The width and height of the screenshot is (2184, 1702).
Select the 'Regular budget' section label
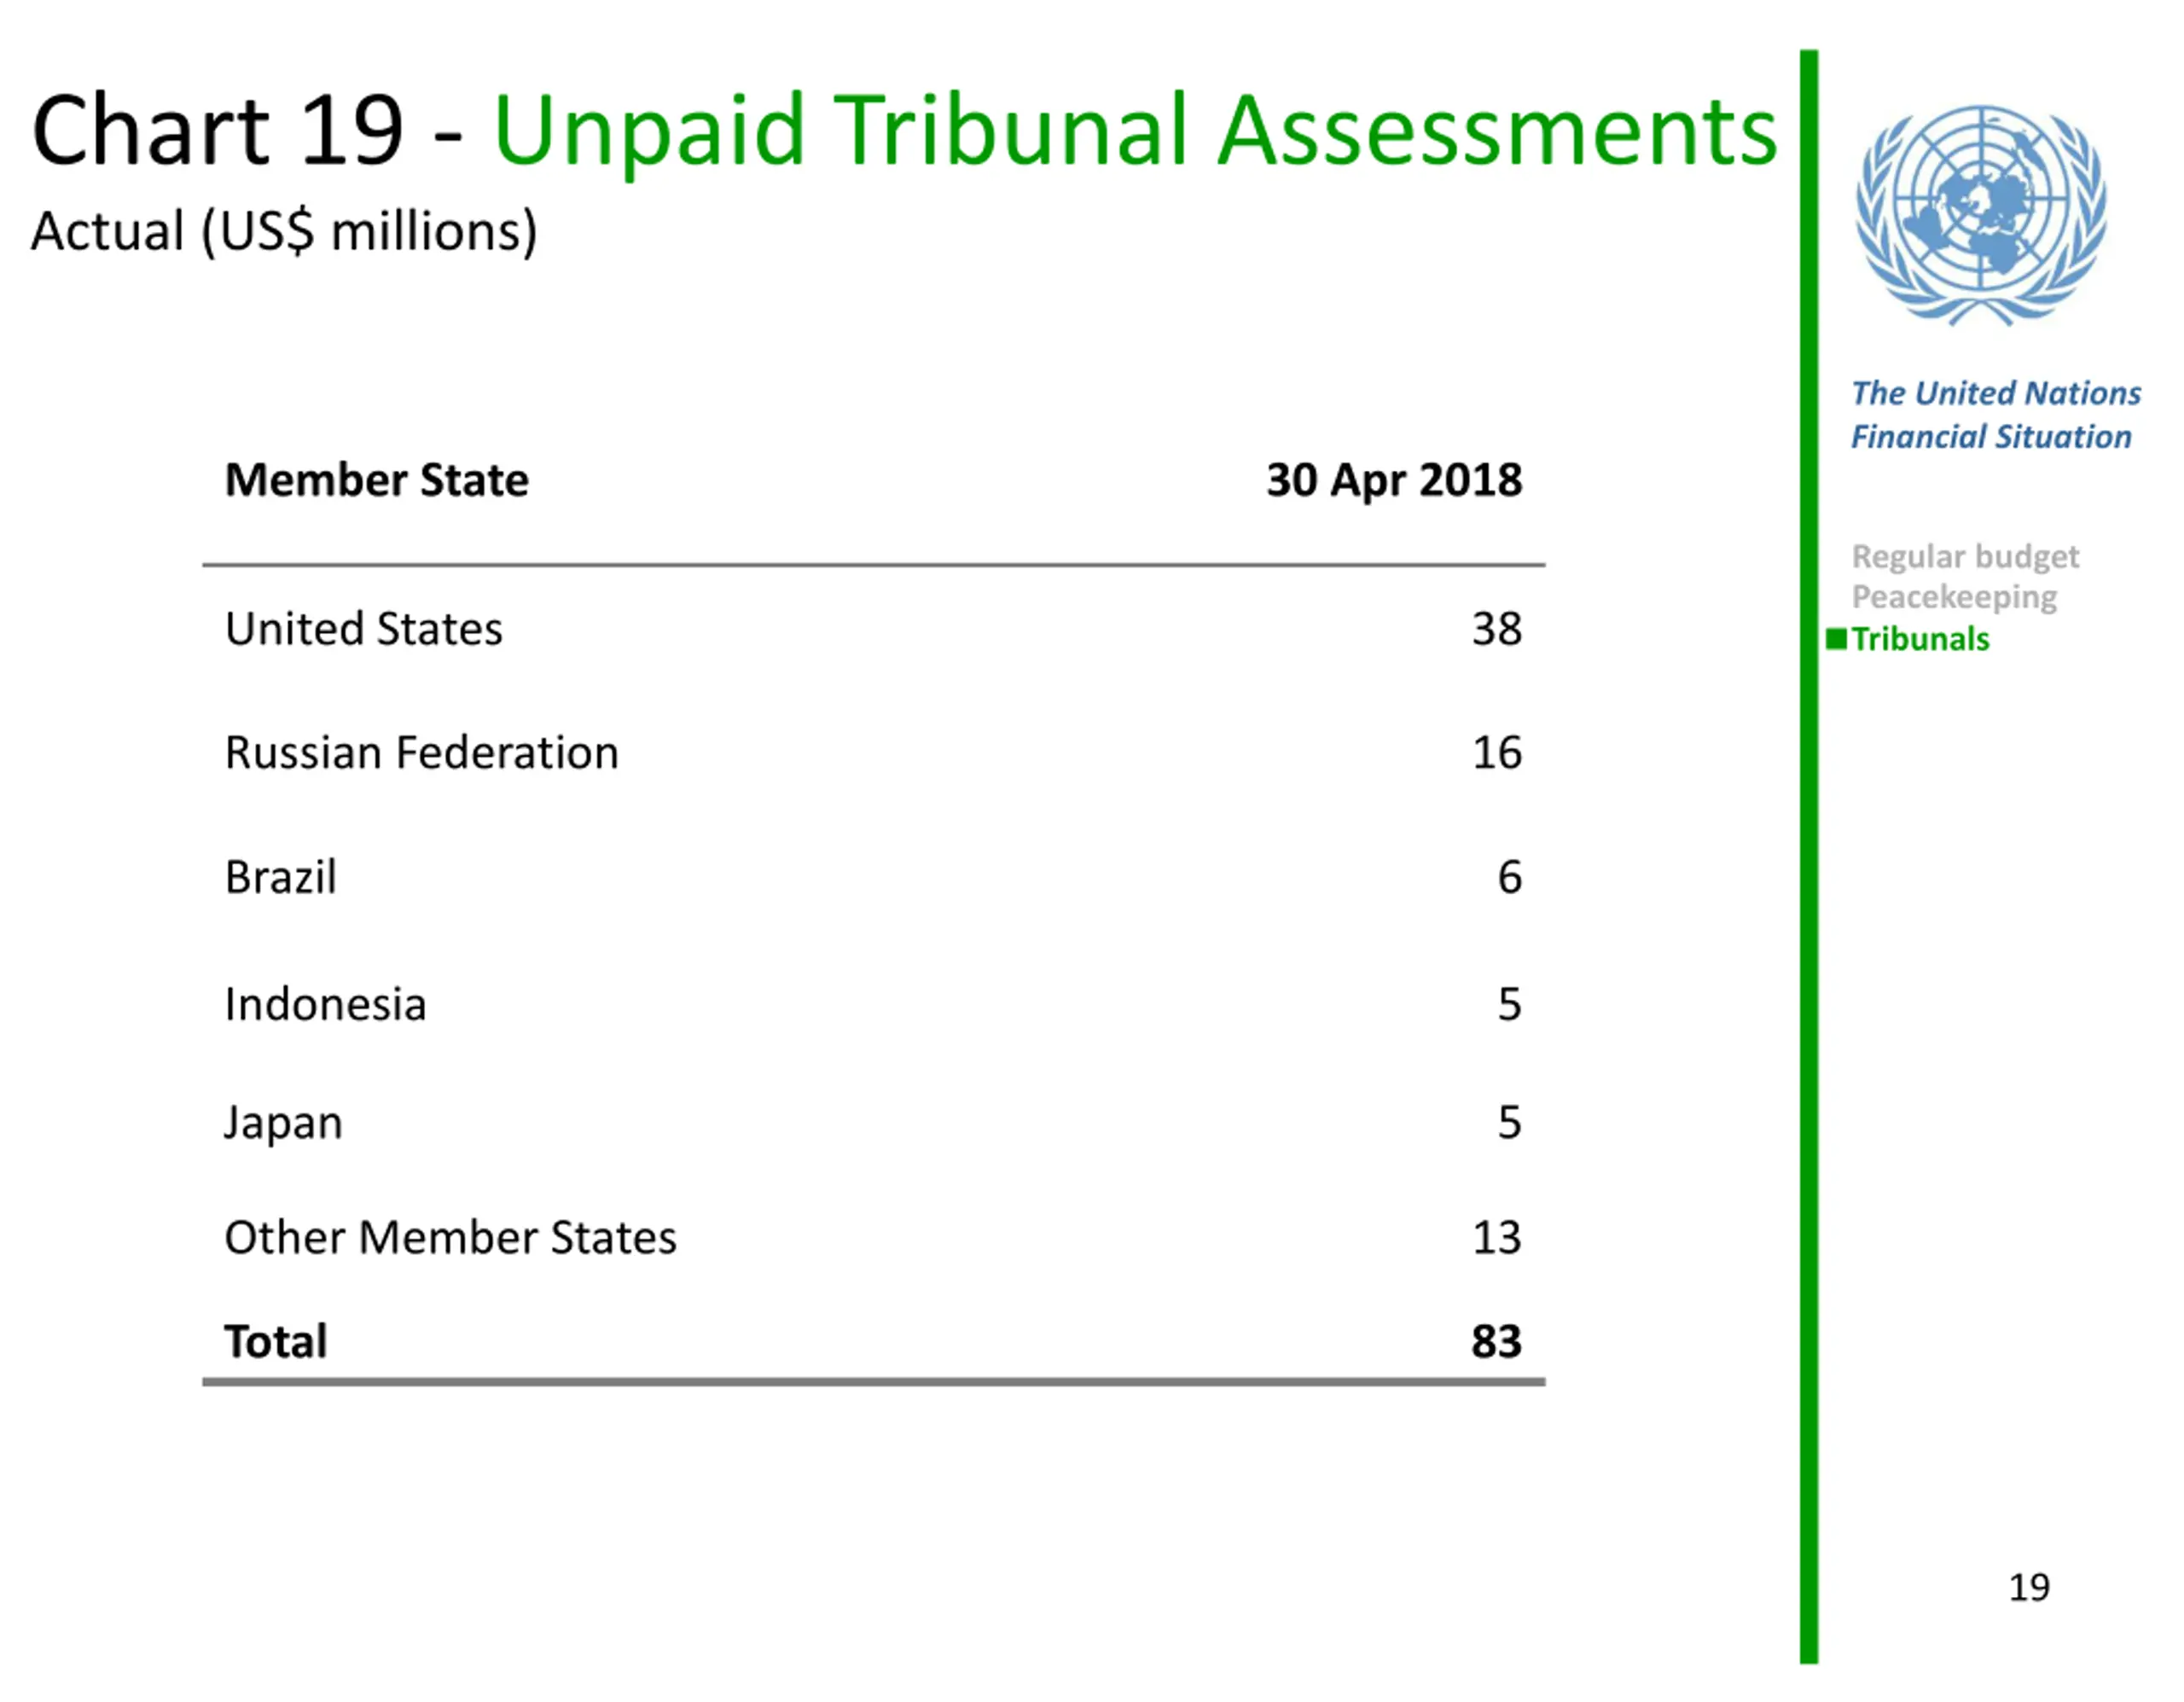pyautogui.click(x=1965, y=557)
